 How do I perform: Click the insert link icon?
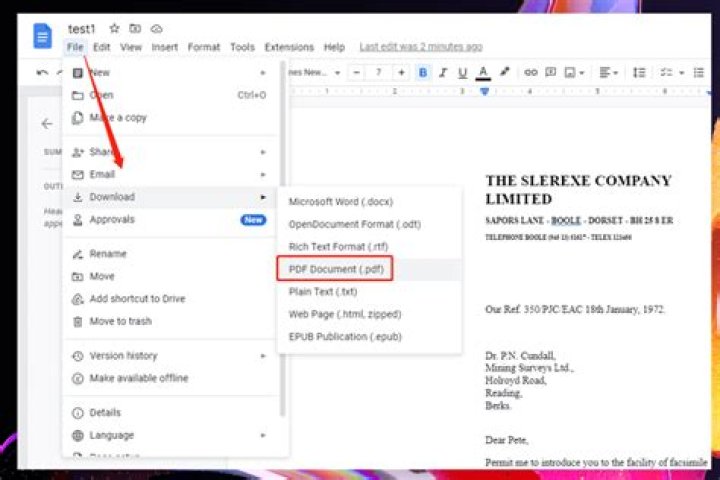point(531,73)
